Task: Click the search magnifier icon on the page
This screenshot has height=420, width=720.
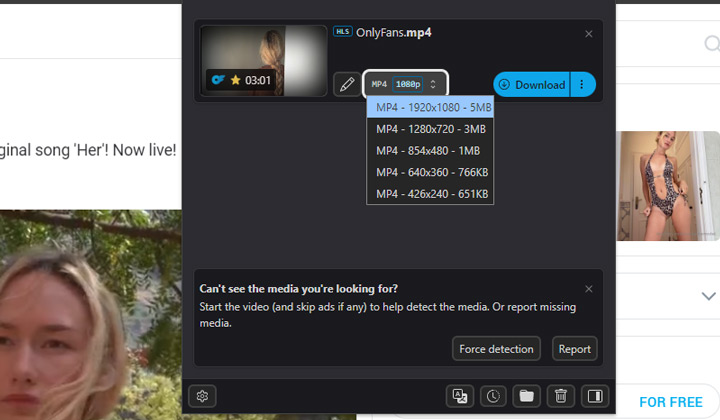Action: tap(712, 44)
